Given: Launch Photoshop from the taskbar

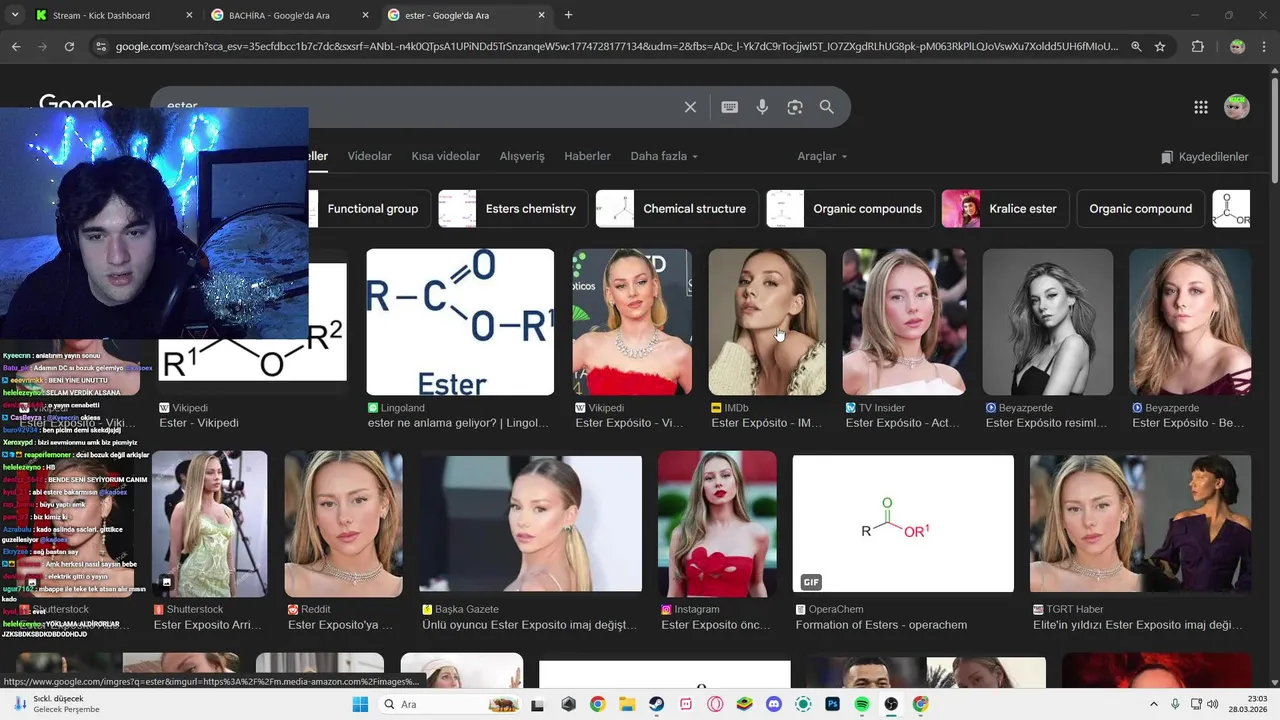Looking at the screenshot, I should click(832, 704).
